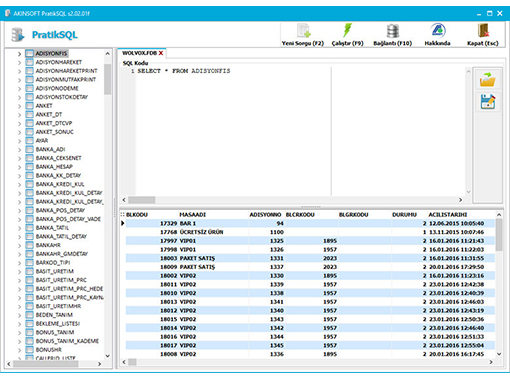The image size is (510, 380).
Task: Click the BARKOD_TIPI table icon
Action: click(30, 262)
